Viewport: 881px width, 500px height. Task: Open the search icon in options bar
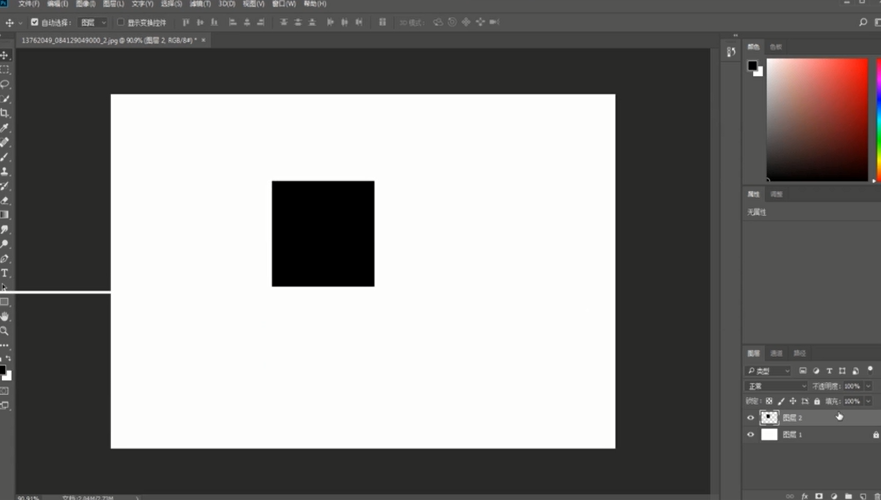863,22
